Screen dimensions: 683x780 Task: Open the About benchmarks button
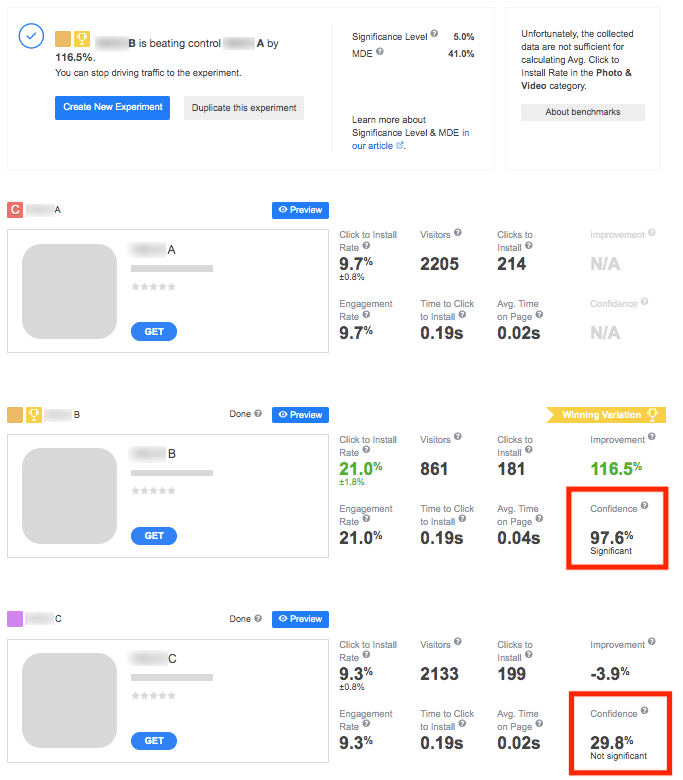click(583, 112)
